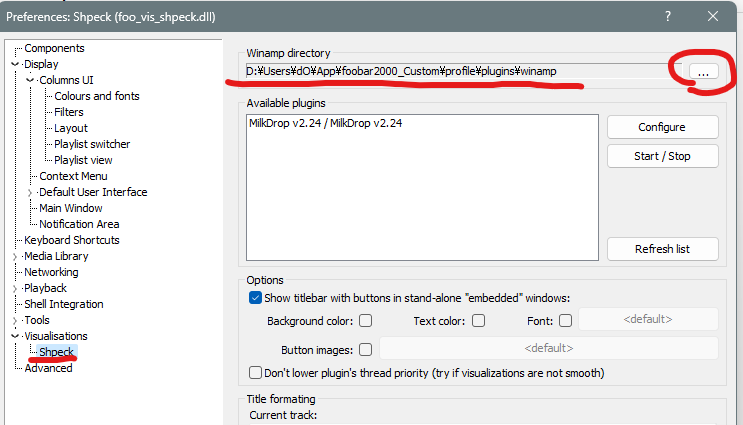The image size is (743, 425).
Task: Open the Filters page
Action: pos(69,112)
